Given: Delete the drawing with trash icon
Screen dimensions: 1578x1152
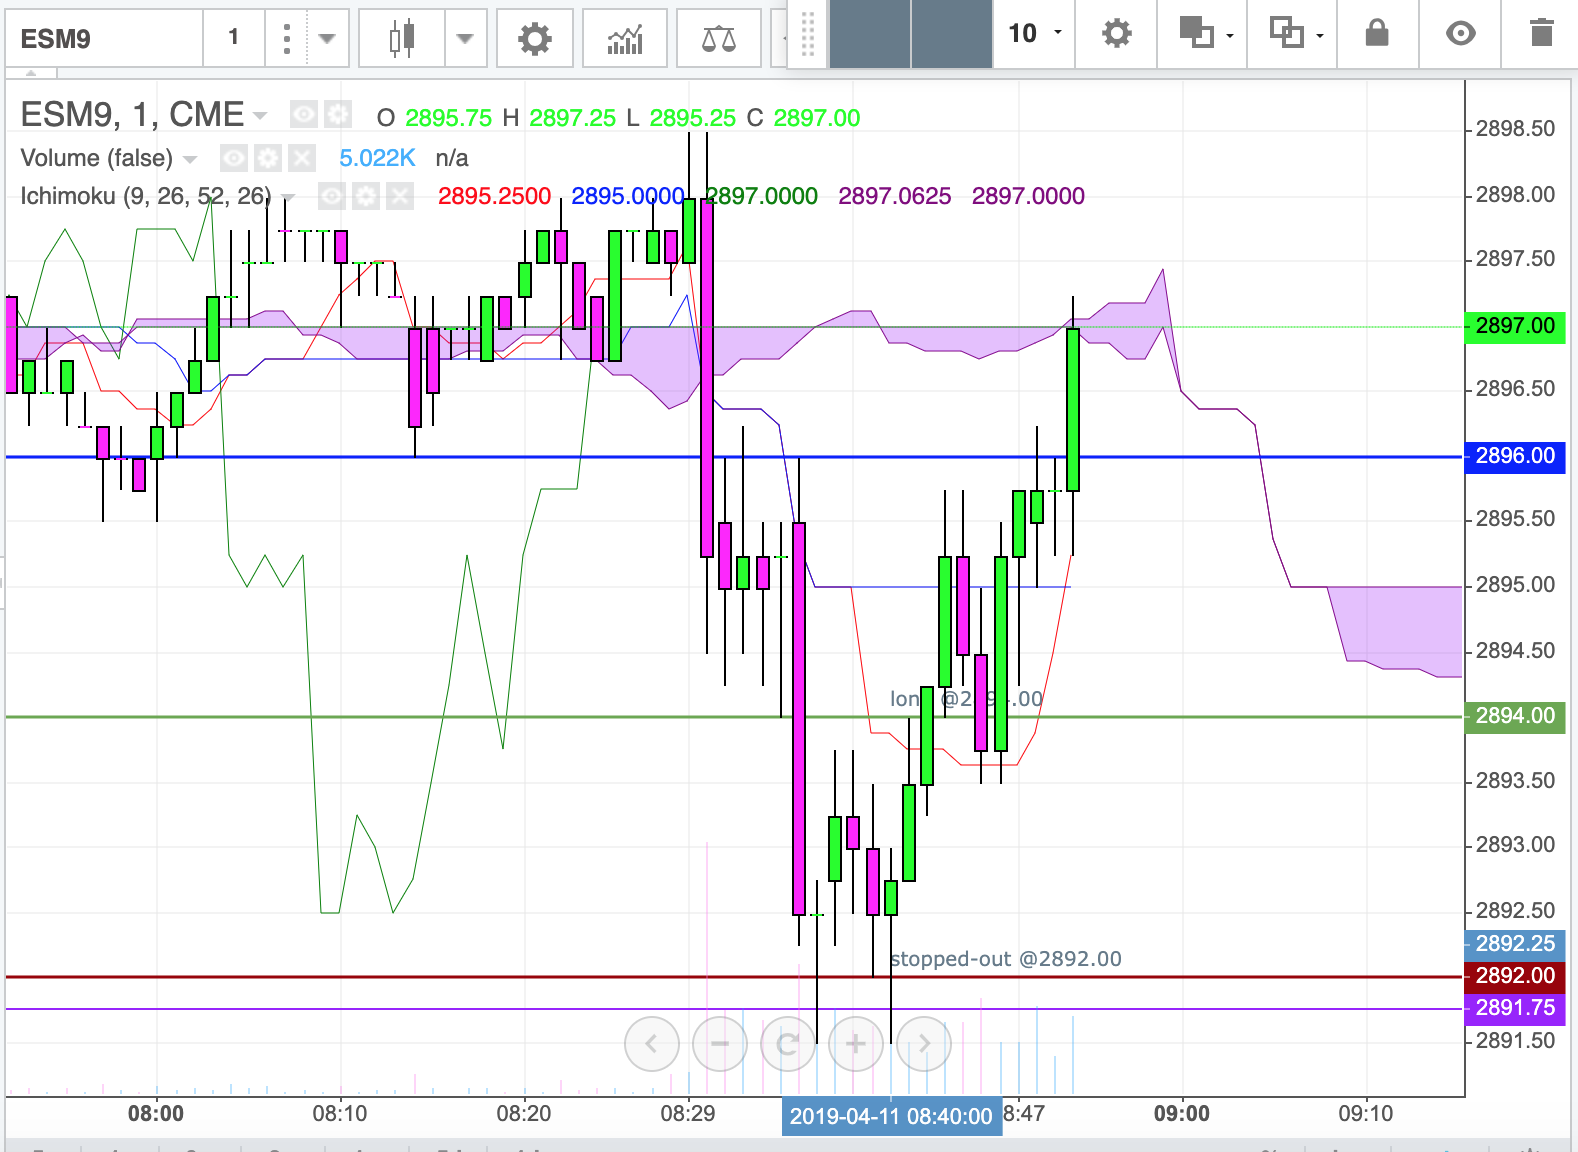Looking at the screenshot, I should pyautogui.click(x=1542, y=34).
